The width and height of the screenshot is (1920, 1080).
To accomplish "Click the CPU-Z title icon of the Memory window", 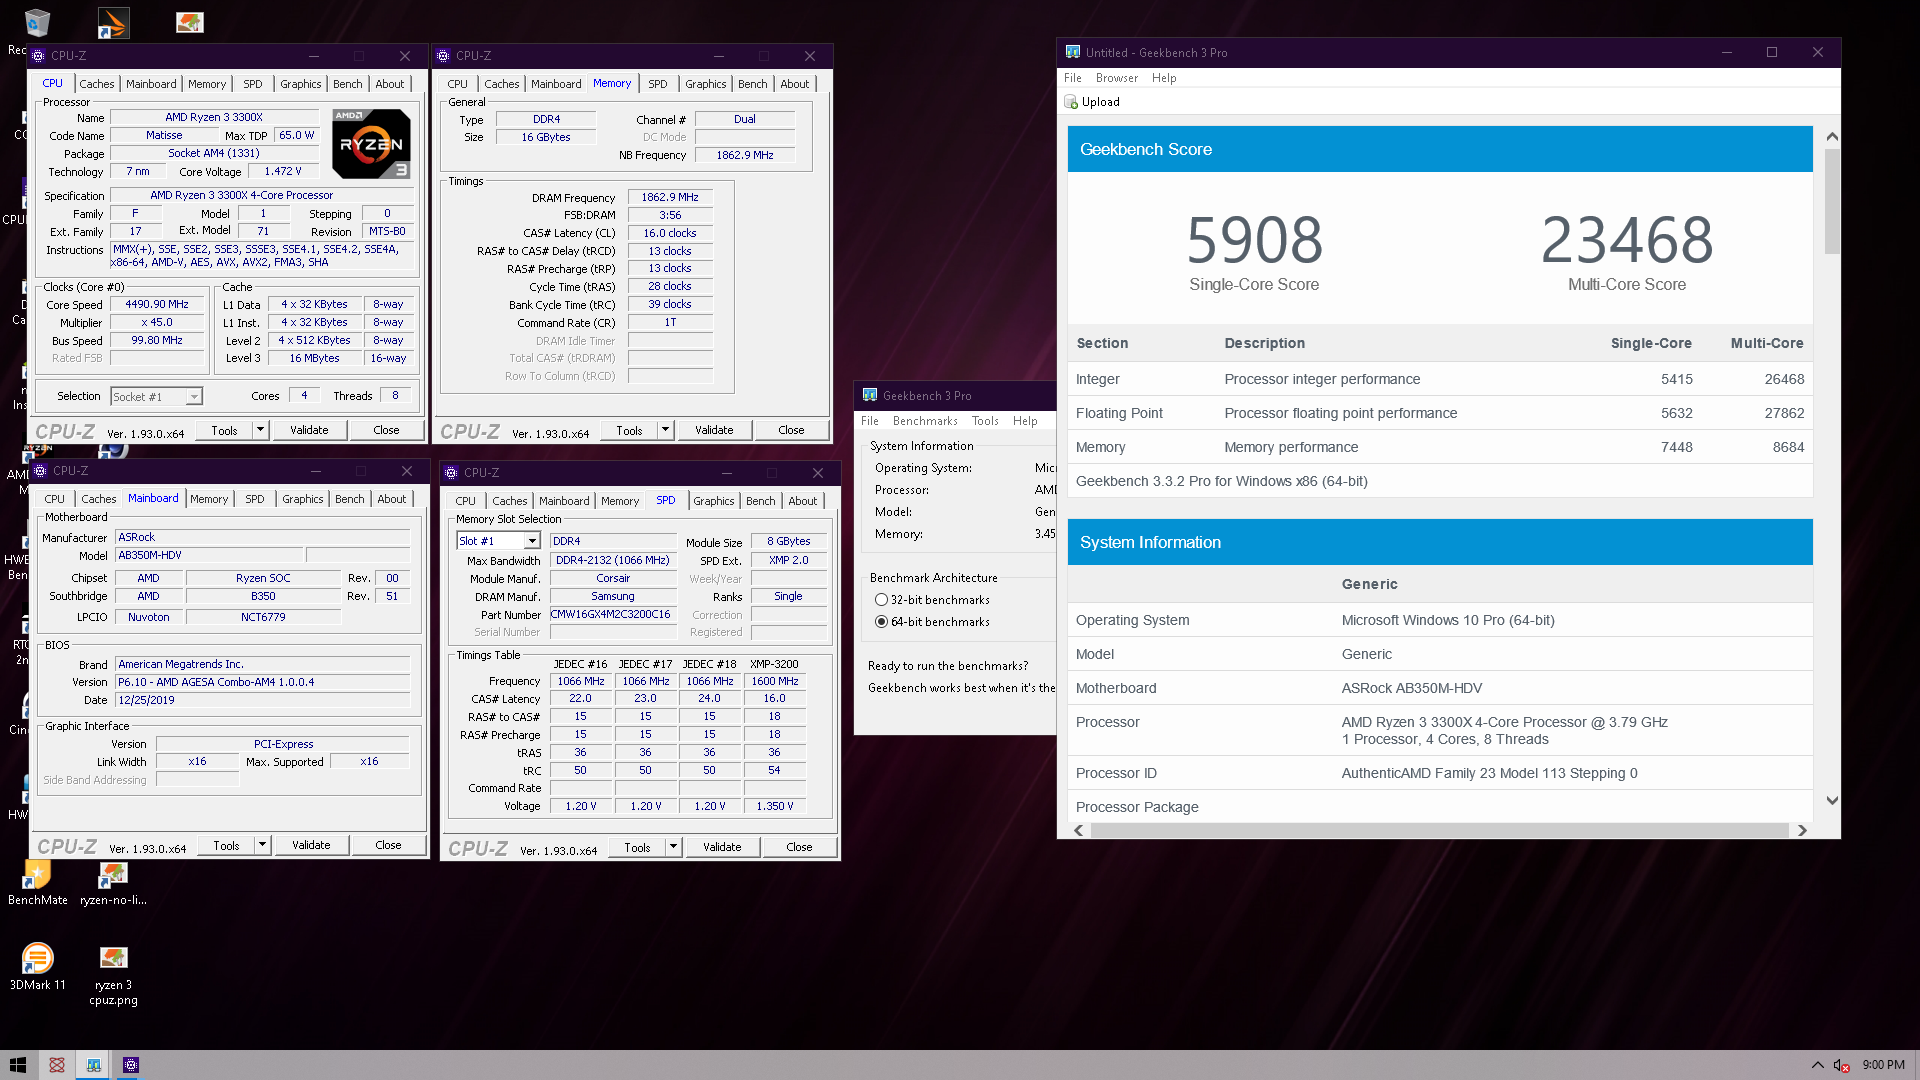I will [443, 56].
